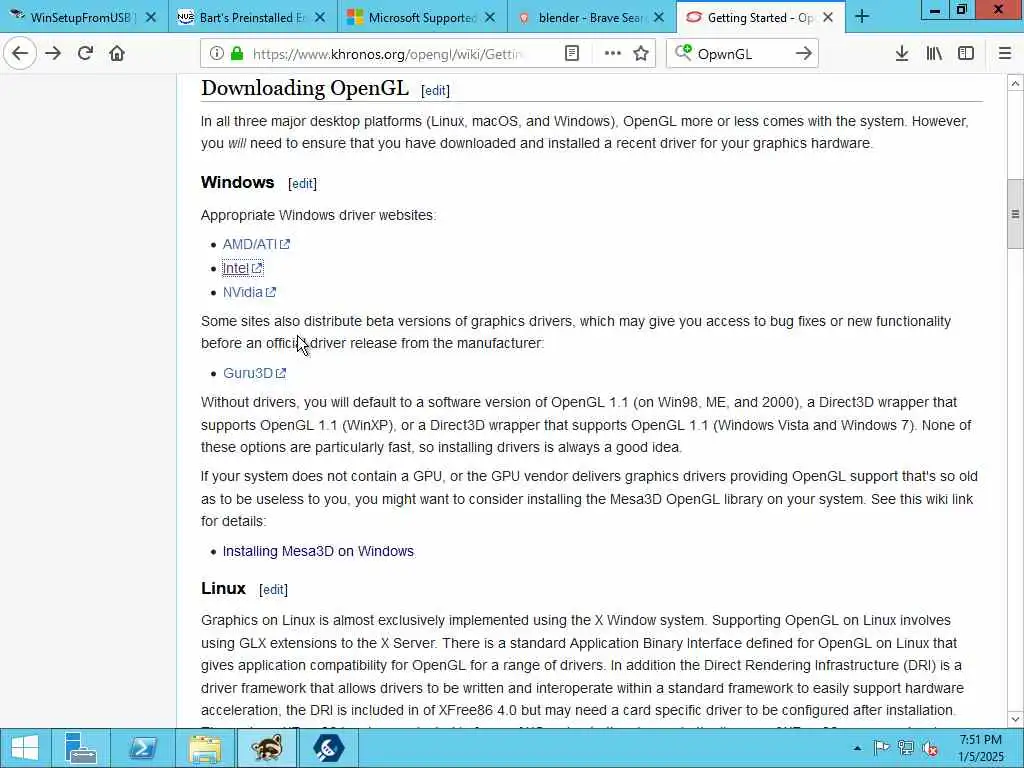Toggle reader view for this page

click(572, 54)
